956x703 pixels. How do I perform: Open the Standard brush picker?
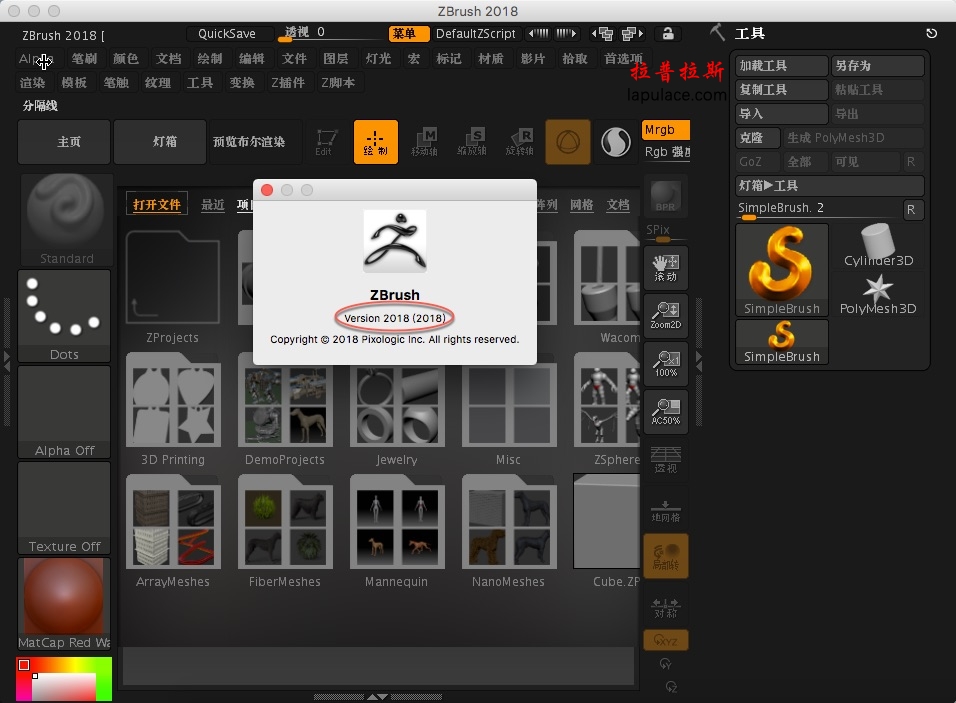coord(66,220)
